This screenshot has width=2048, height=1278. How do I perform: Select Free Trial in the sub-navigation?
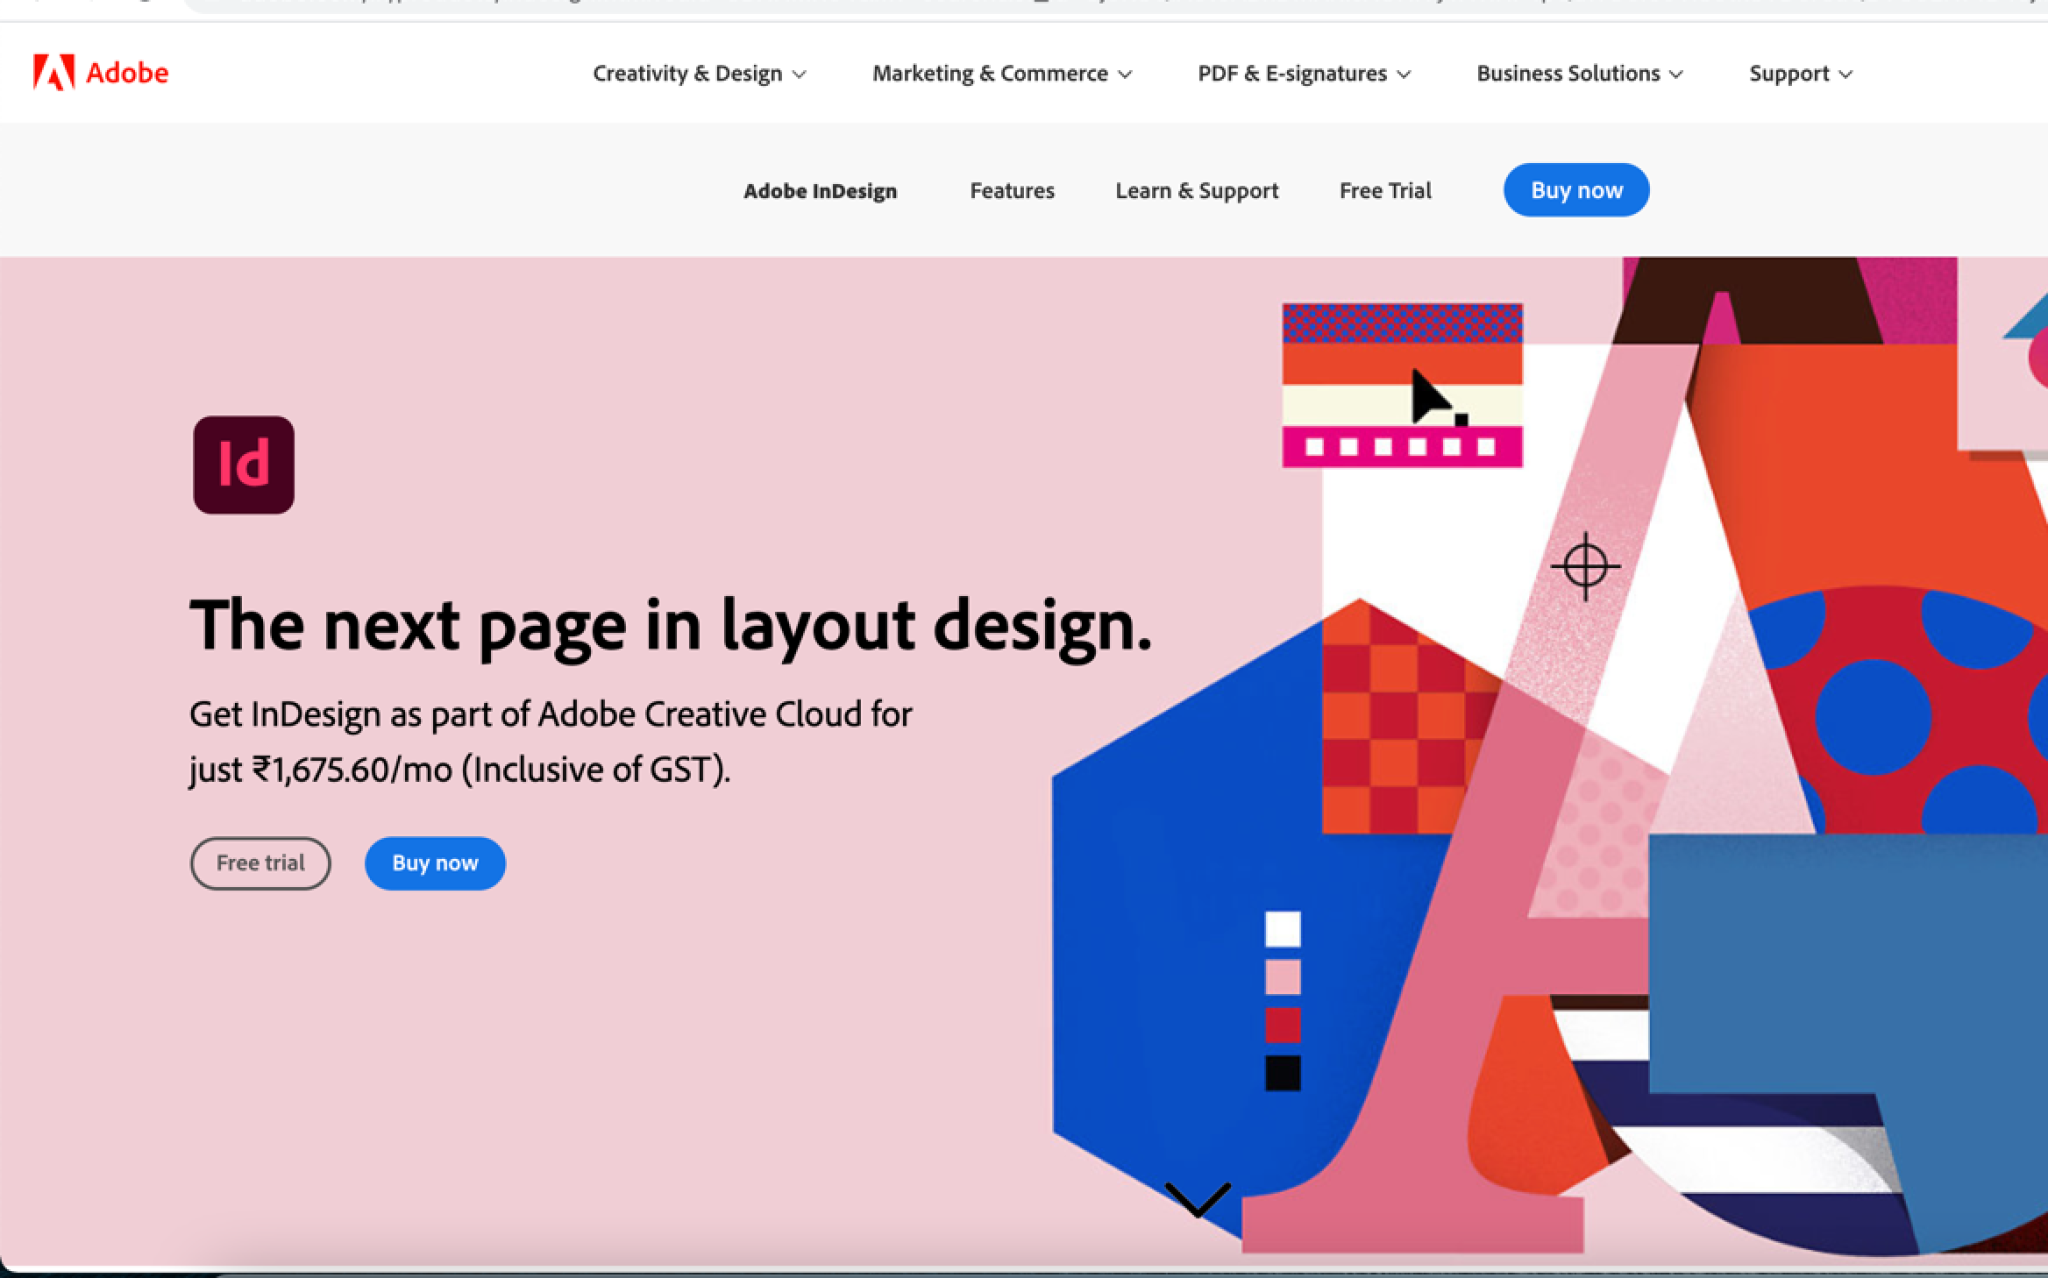1385,191
